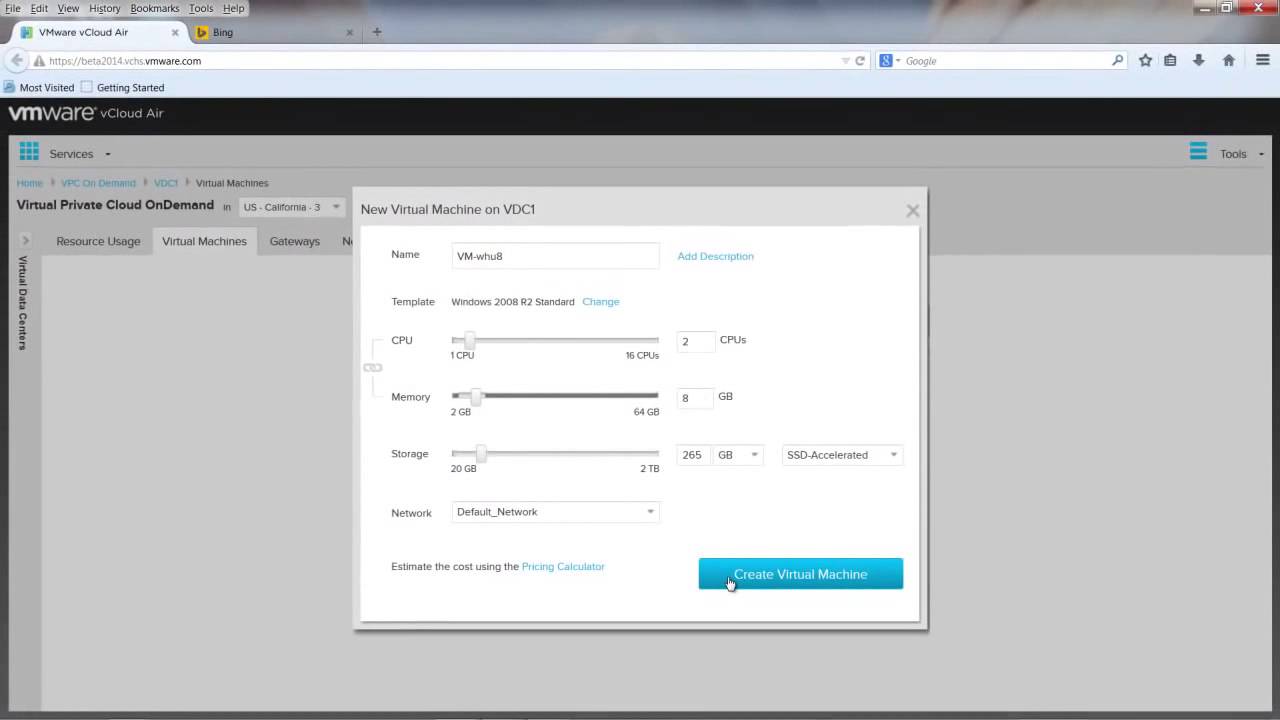Viewport: 1280px width, 720px height.
Task: Go to Home breadcrumb
Action: pyautogui.click(x=29, y=183)
